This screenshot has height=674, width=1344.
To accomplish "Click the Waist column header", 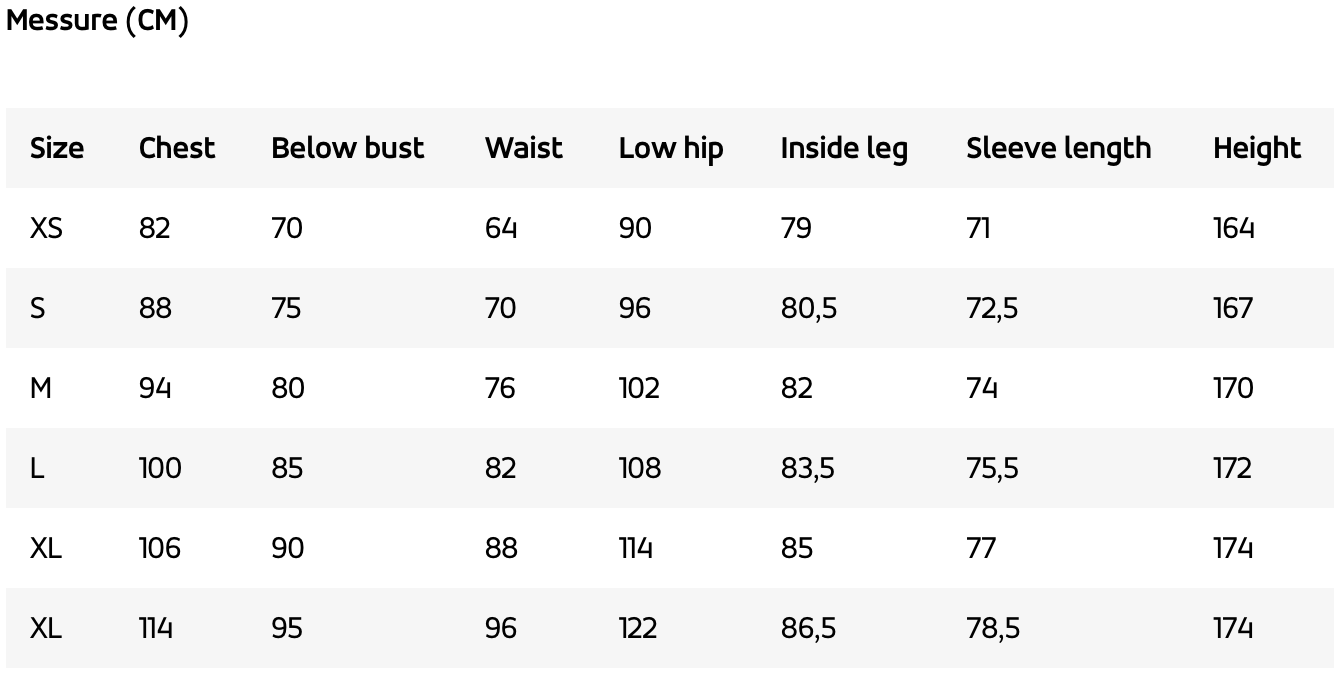I will 524,148.
